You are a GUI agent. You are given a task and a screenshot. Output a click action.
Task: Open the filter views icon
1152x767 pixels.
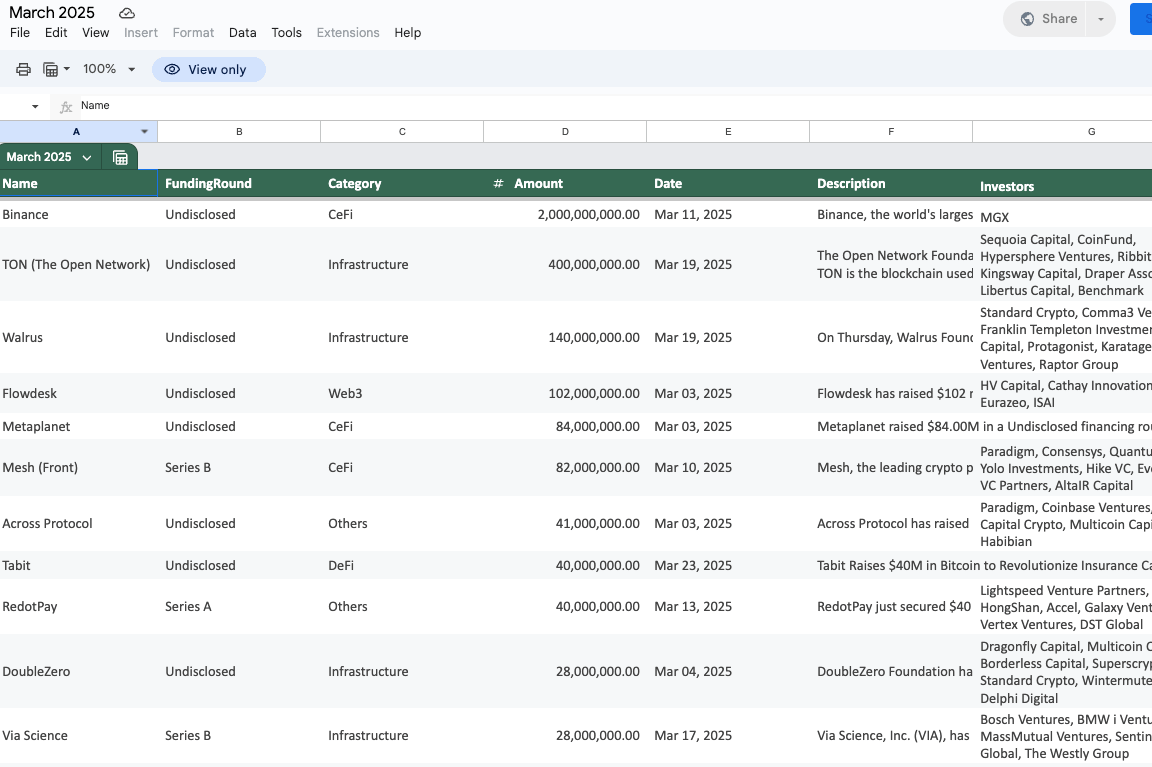[50, 69]
